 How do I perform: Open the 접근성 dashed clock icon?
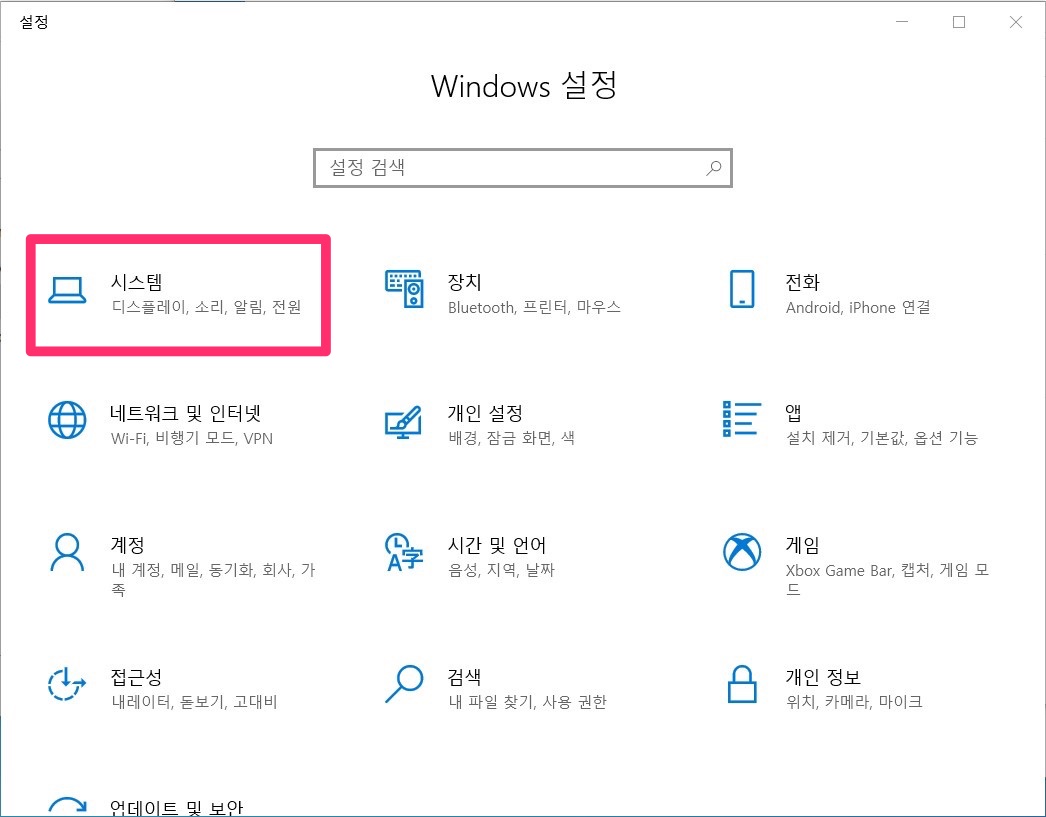(x=67, y=684)
